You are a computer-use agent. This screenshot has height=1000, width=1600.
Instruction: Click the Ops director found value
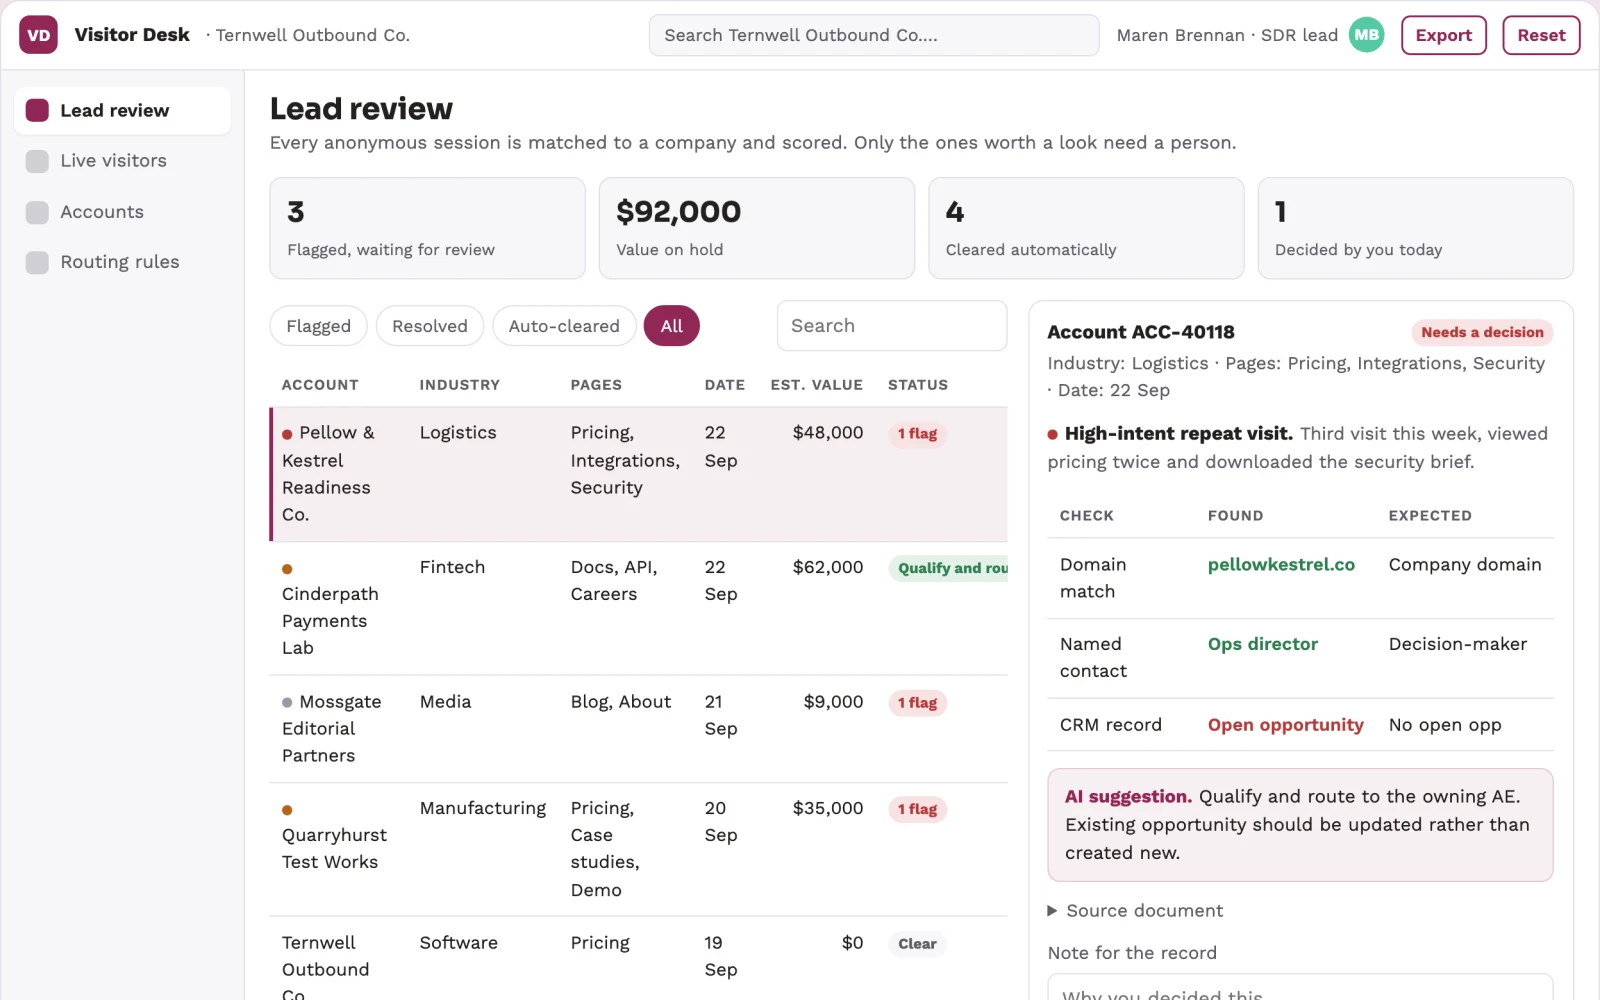[1263, 645]
